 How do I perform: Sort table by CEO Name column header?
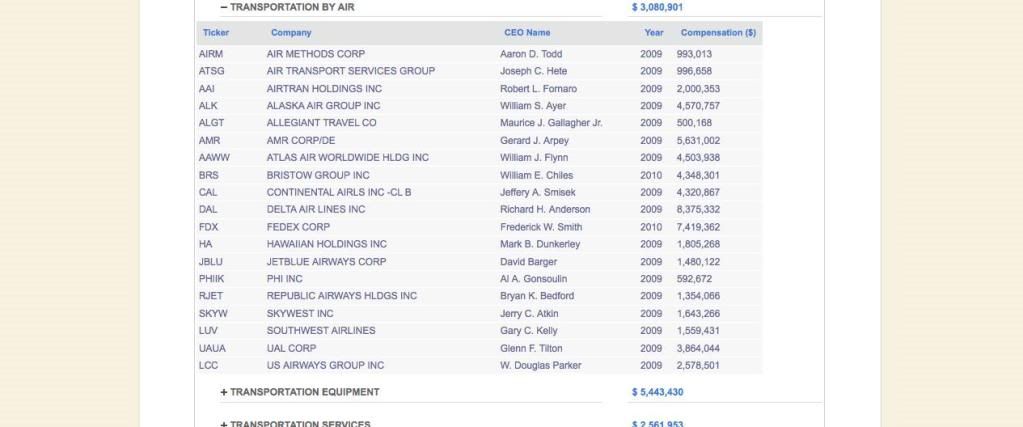coord(527,33)
